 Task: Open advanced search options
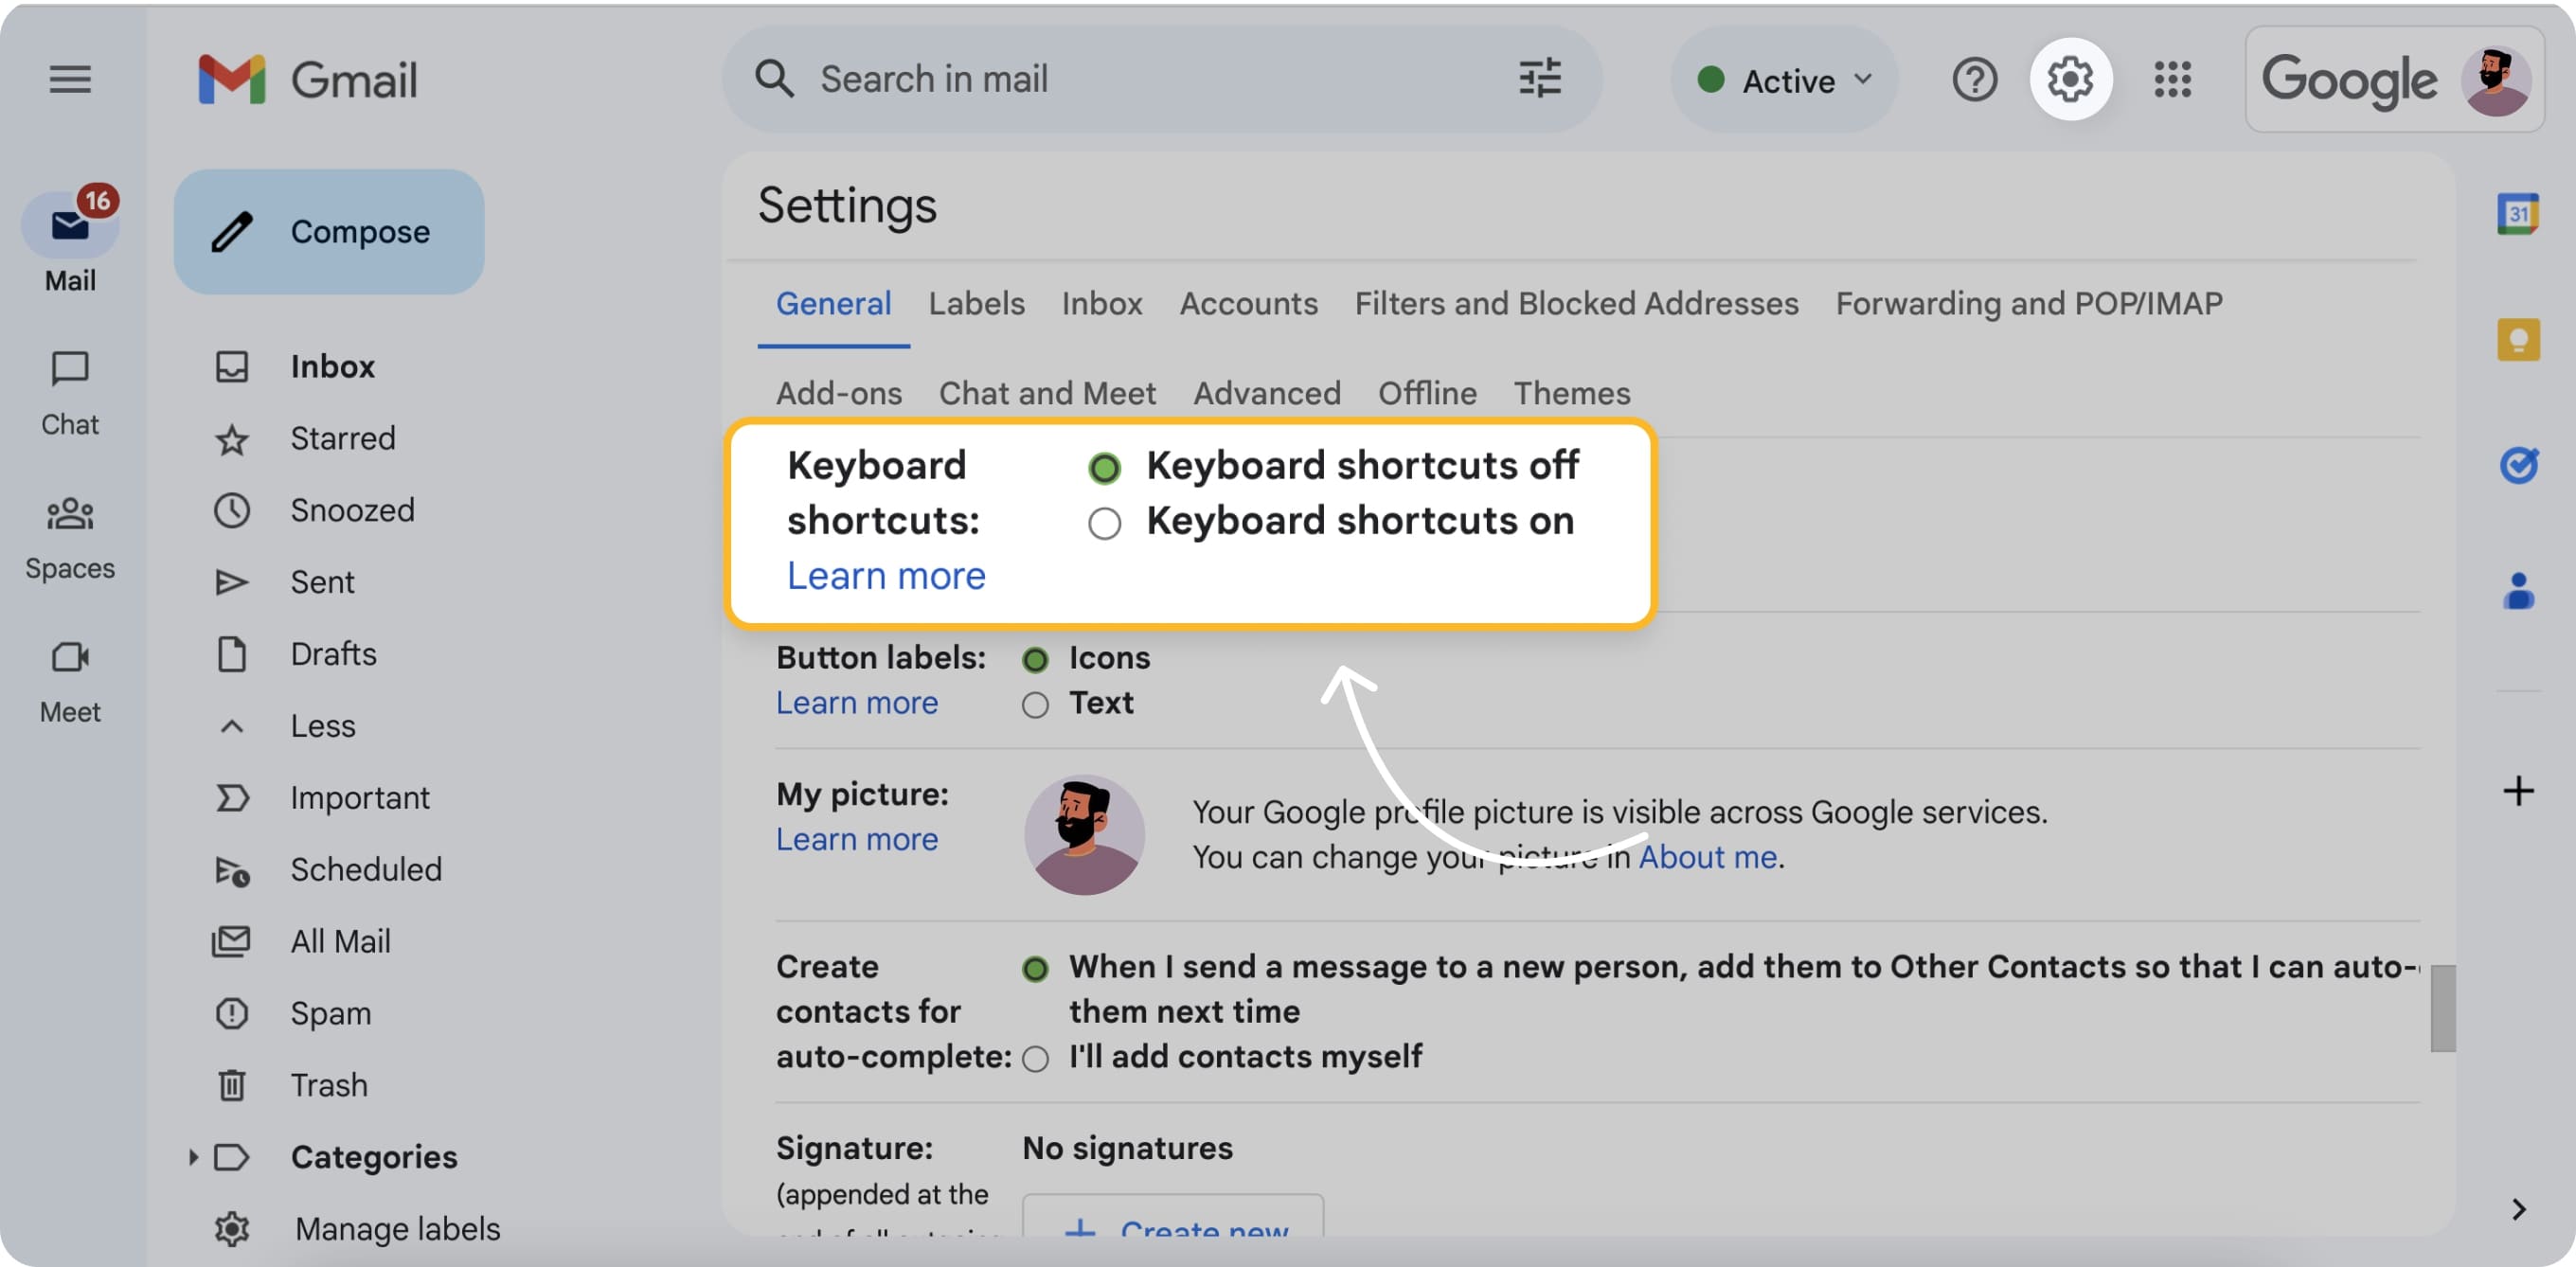coord(1540,78)
